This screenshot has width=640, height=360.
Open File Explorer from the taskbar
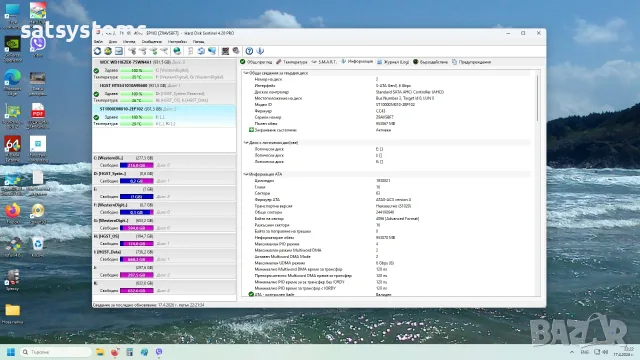click(100, 352)
